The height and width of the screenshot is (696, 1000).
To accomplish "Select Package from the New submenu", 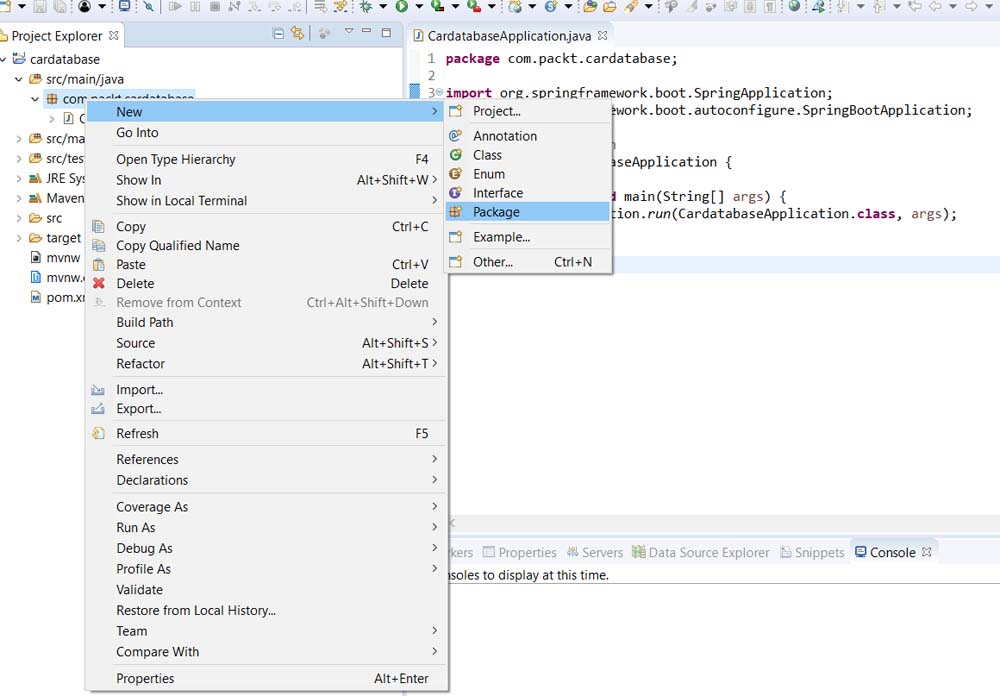I will (496, 212).
